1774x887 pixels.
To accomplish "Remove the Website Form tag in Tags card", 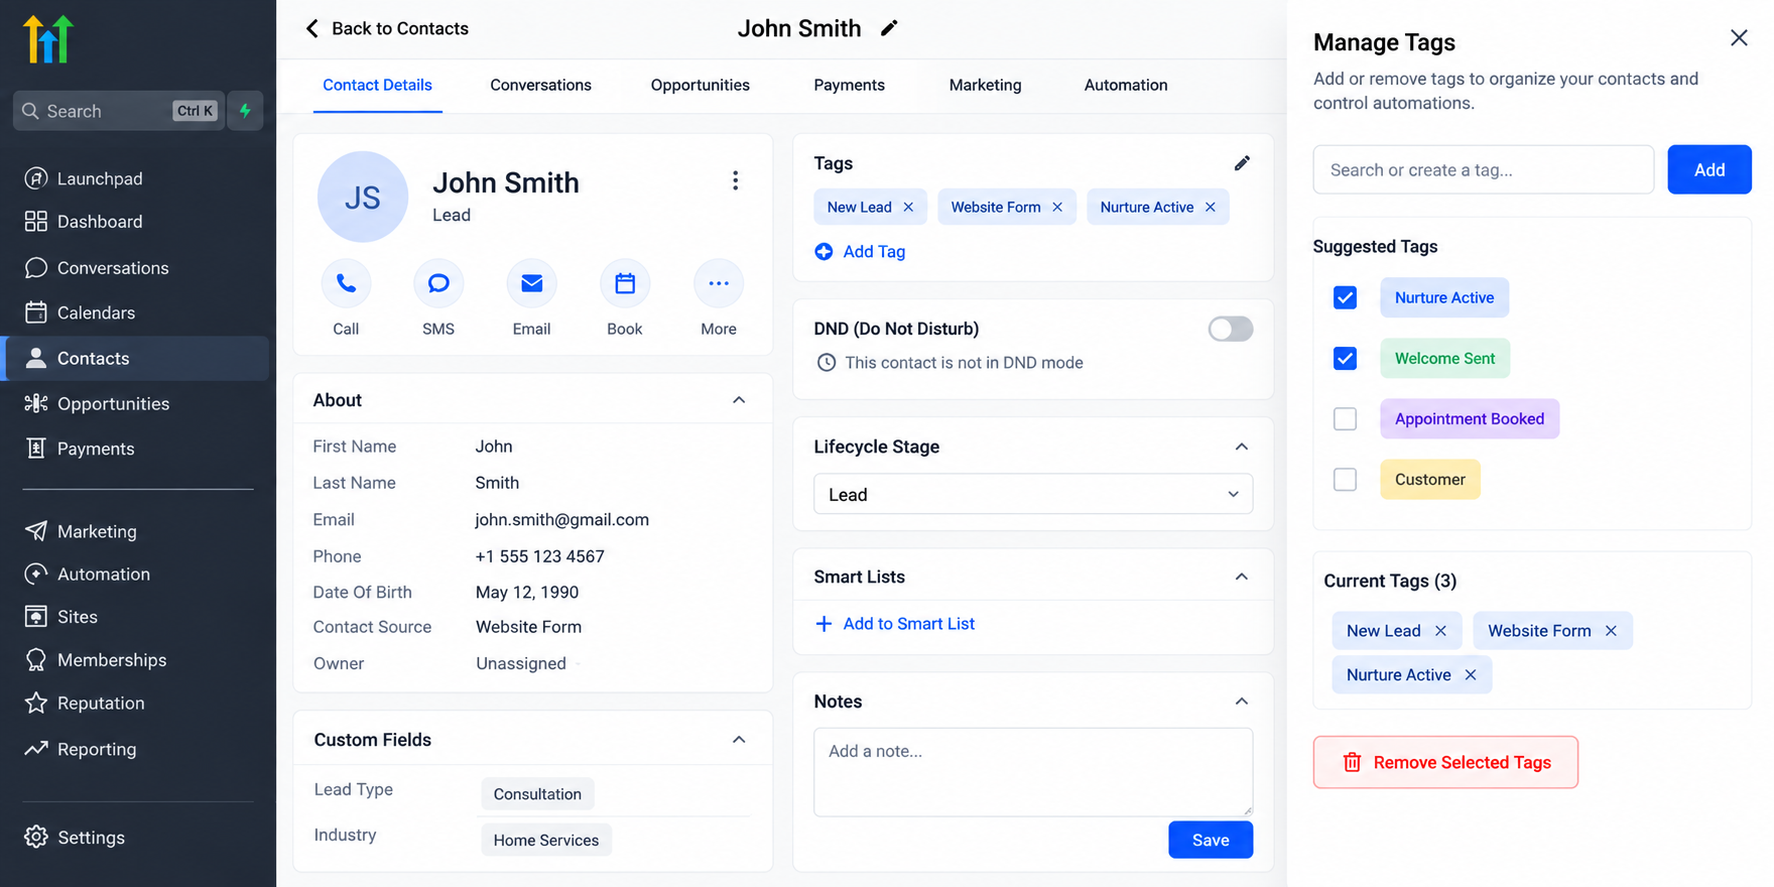I will pos(1057,207).
